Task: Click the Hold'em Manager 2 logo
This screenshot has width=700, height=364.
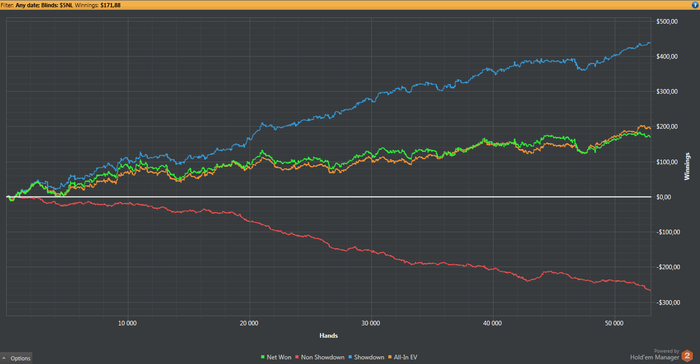Action: 687,356
